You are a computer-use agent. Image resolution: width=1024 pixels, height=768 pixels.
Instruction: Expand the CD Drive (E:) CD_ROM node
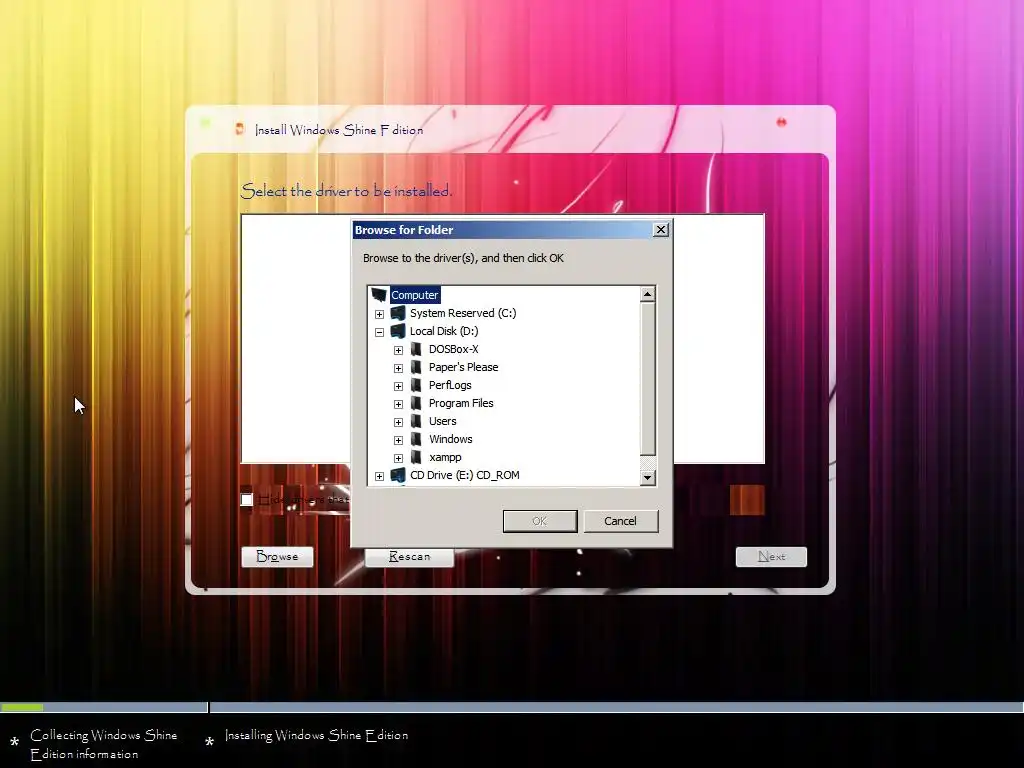379,476
